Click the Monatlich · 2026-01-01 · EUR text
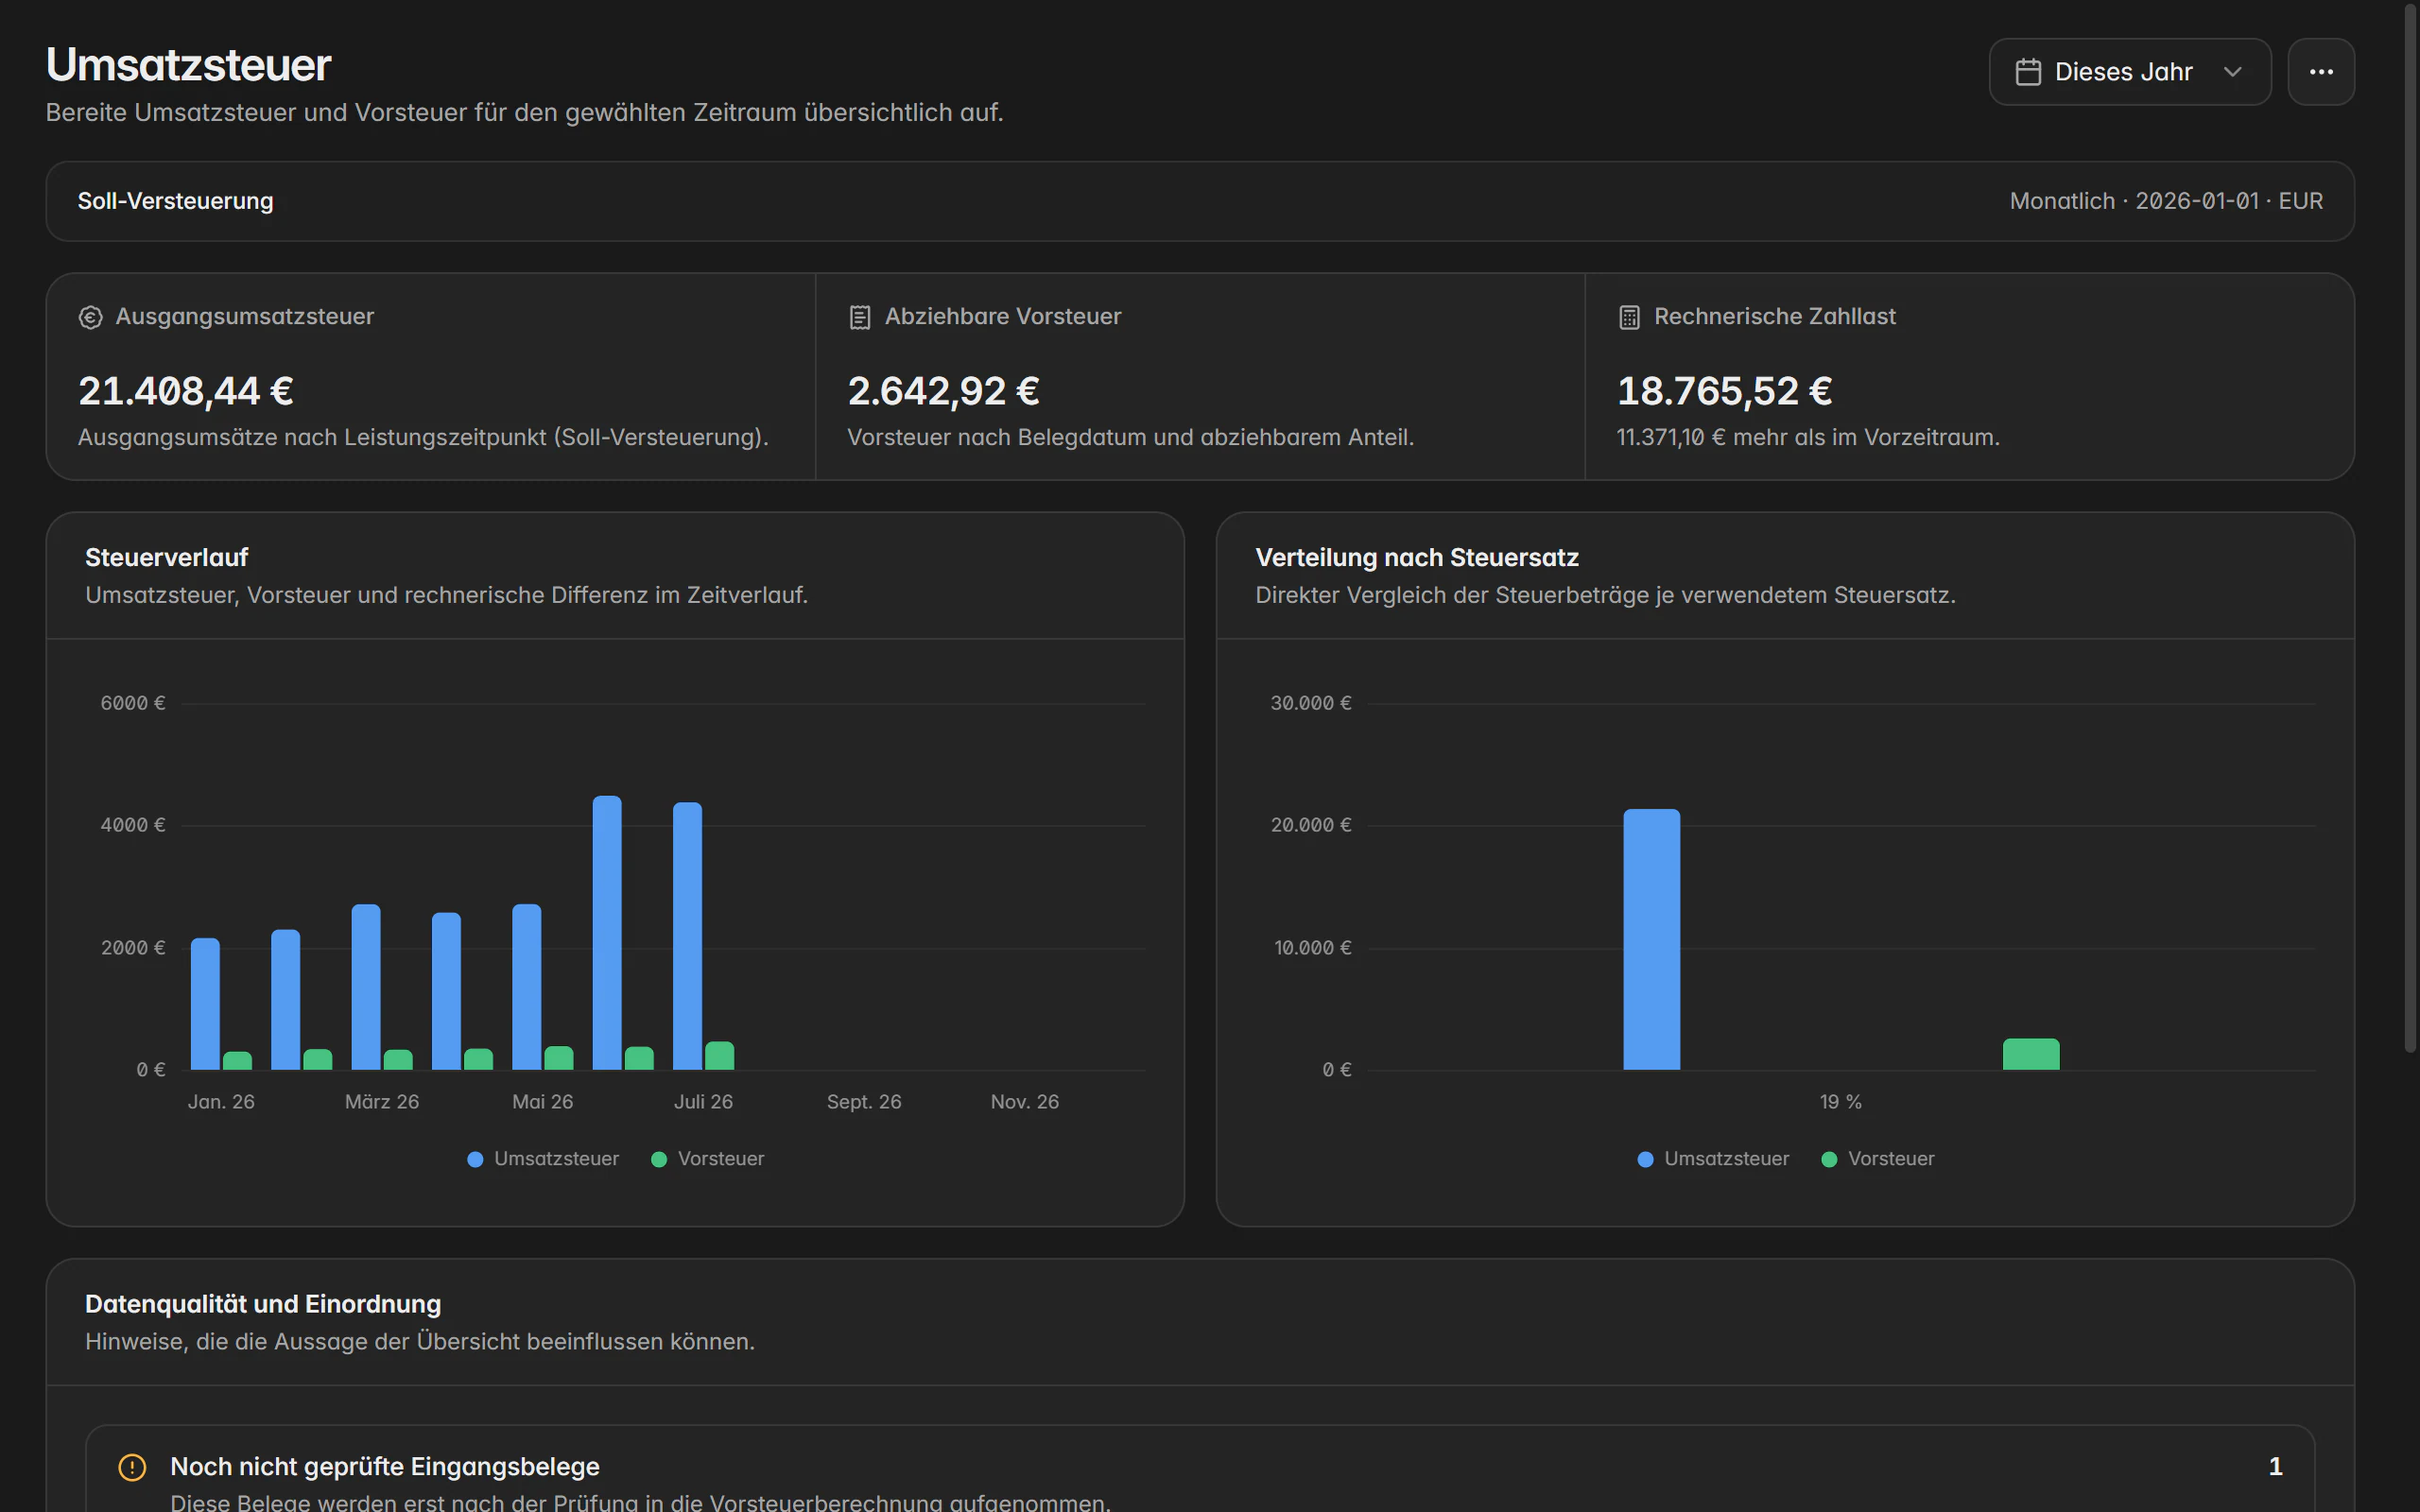 tap(2166, 201)
